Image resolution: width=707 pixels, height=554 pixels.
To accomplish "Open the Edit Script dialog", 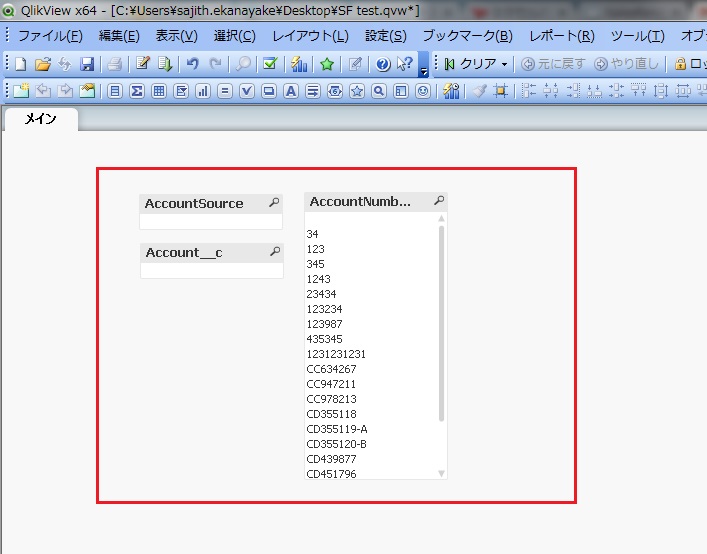I will [x=143, y=64].
